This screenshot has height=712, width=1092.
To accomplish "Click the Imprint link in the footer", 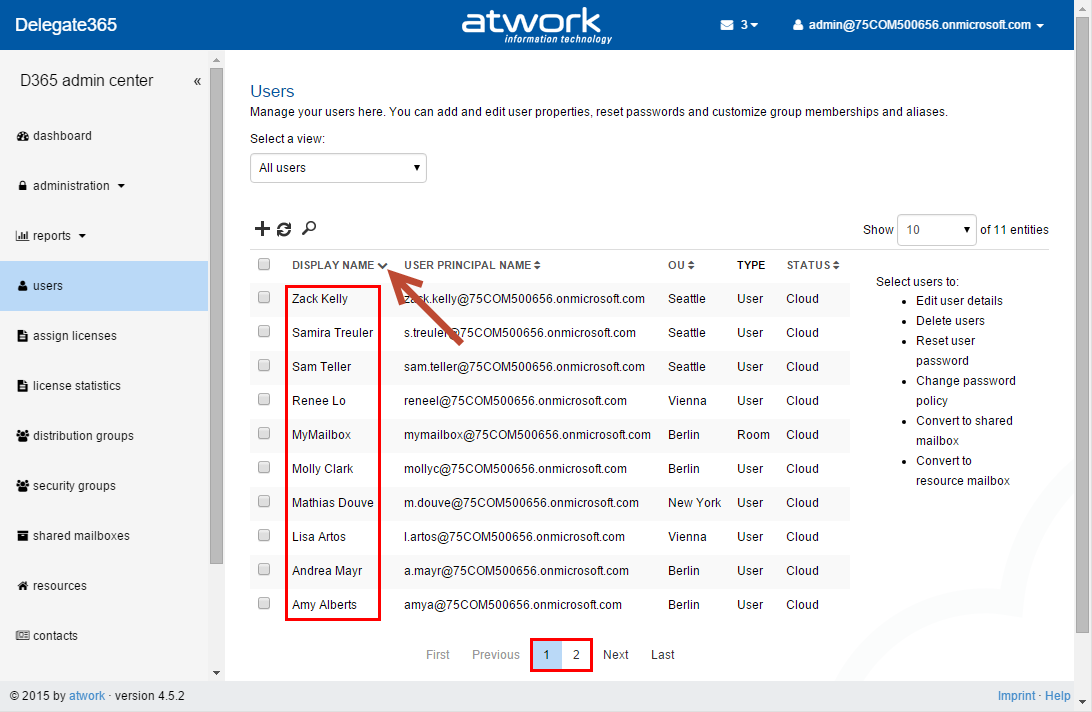I will click(x=1016, y=696).
